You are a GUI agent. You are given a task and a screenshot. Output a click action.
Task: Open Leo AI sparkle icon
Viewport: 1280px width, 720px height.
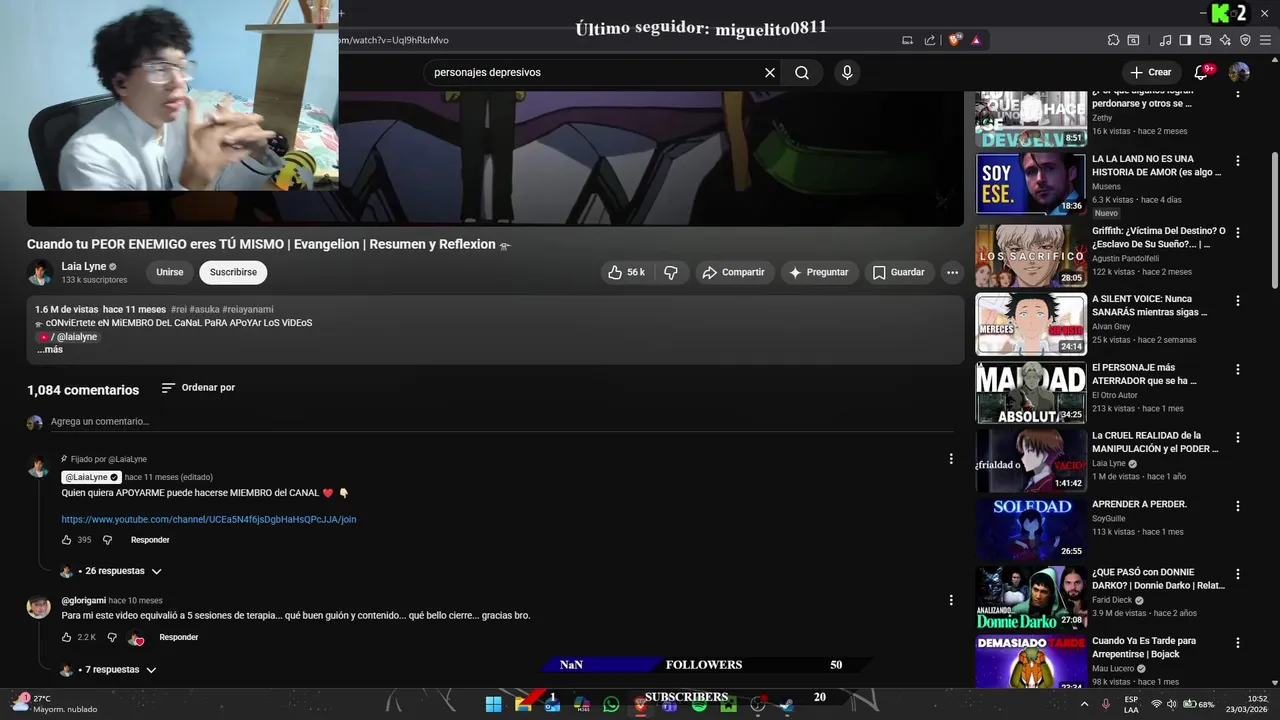[x=1225, y=40]
